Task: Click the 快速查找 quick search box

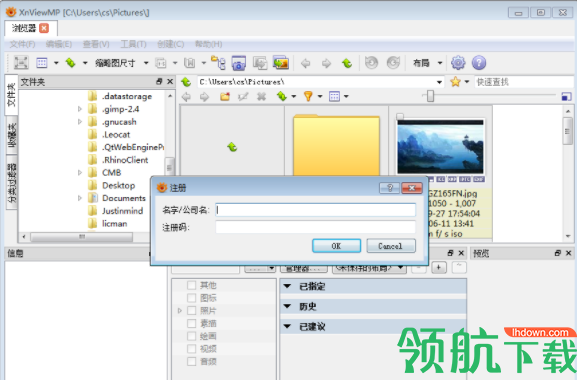Action: 524,82
